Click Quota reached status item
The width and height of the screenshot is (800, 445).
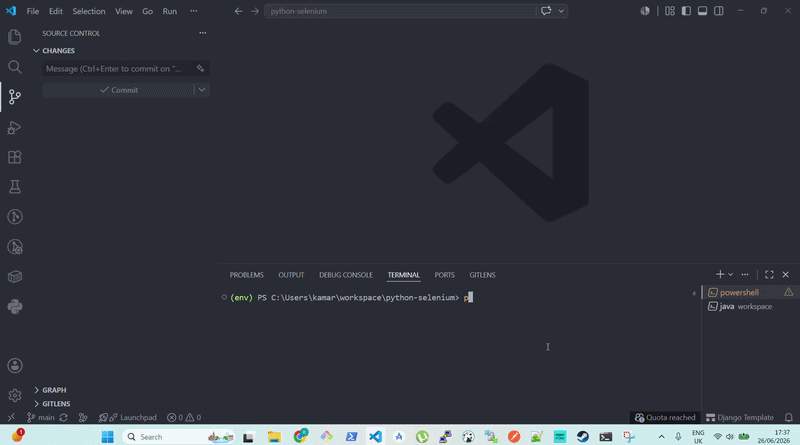tap(665, 417)
